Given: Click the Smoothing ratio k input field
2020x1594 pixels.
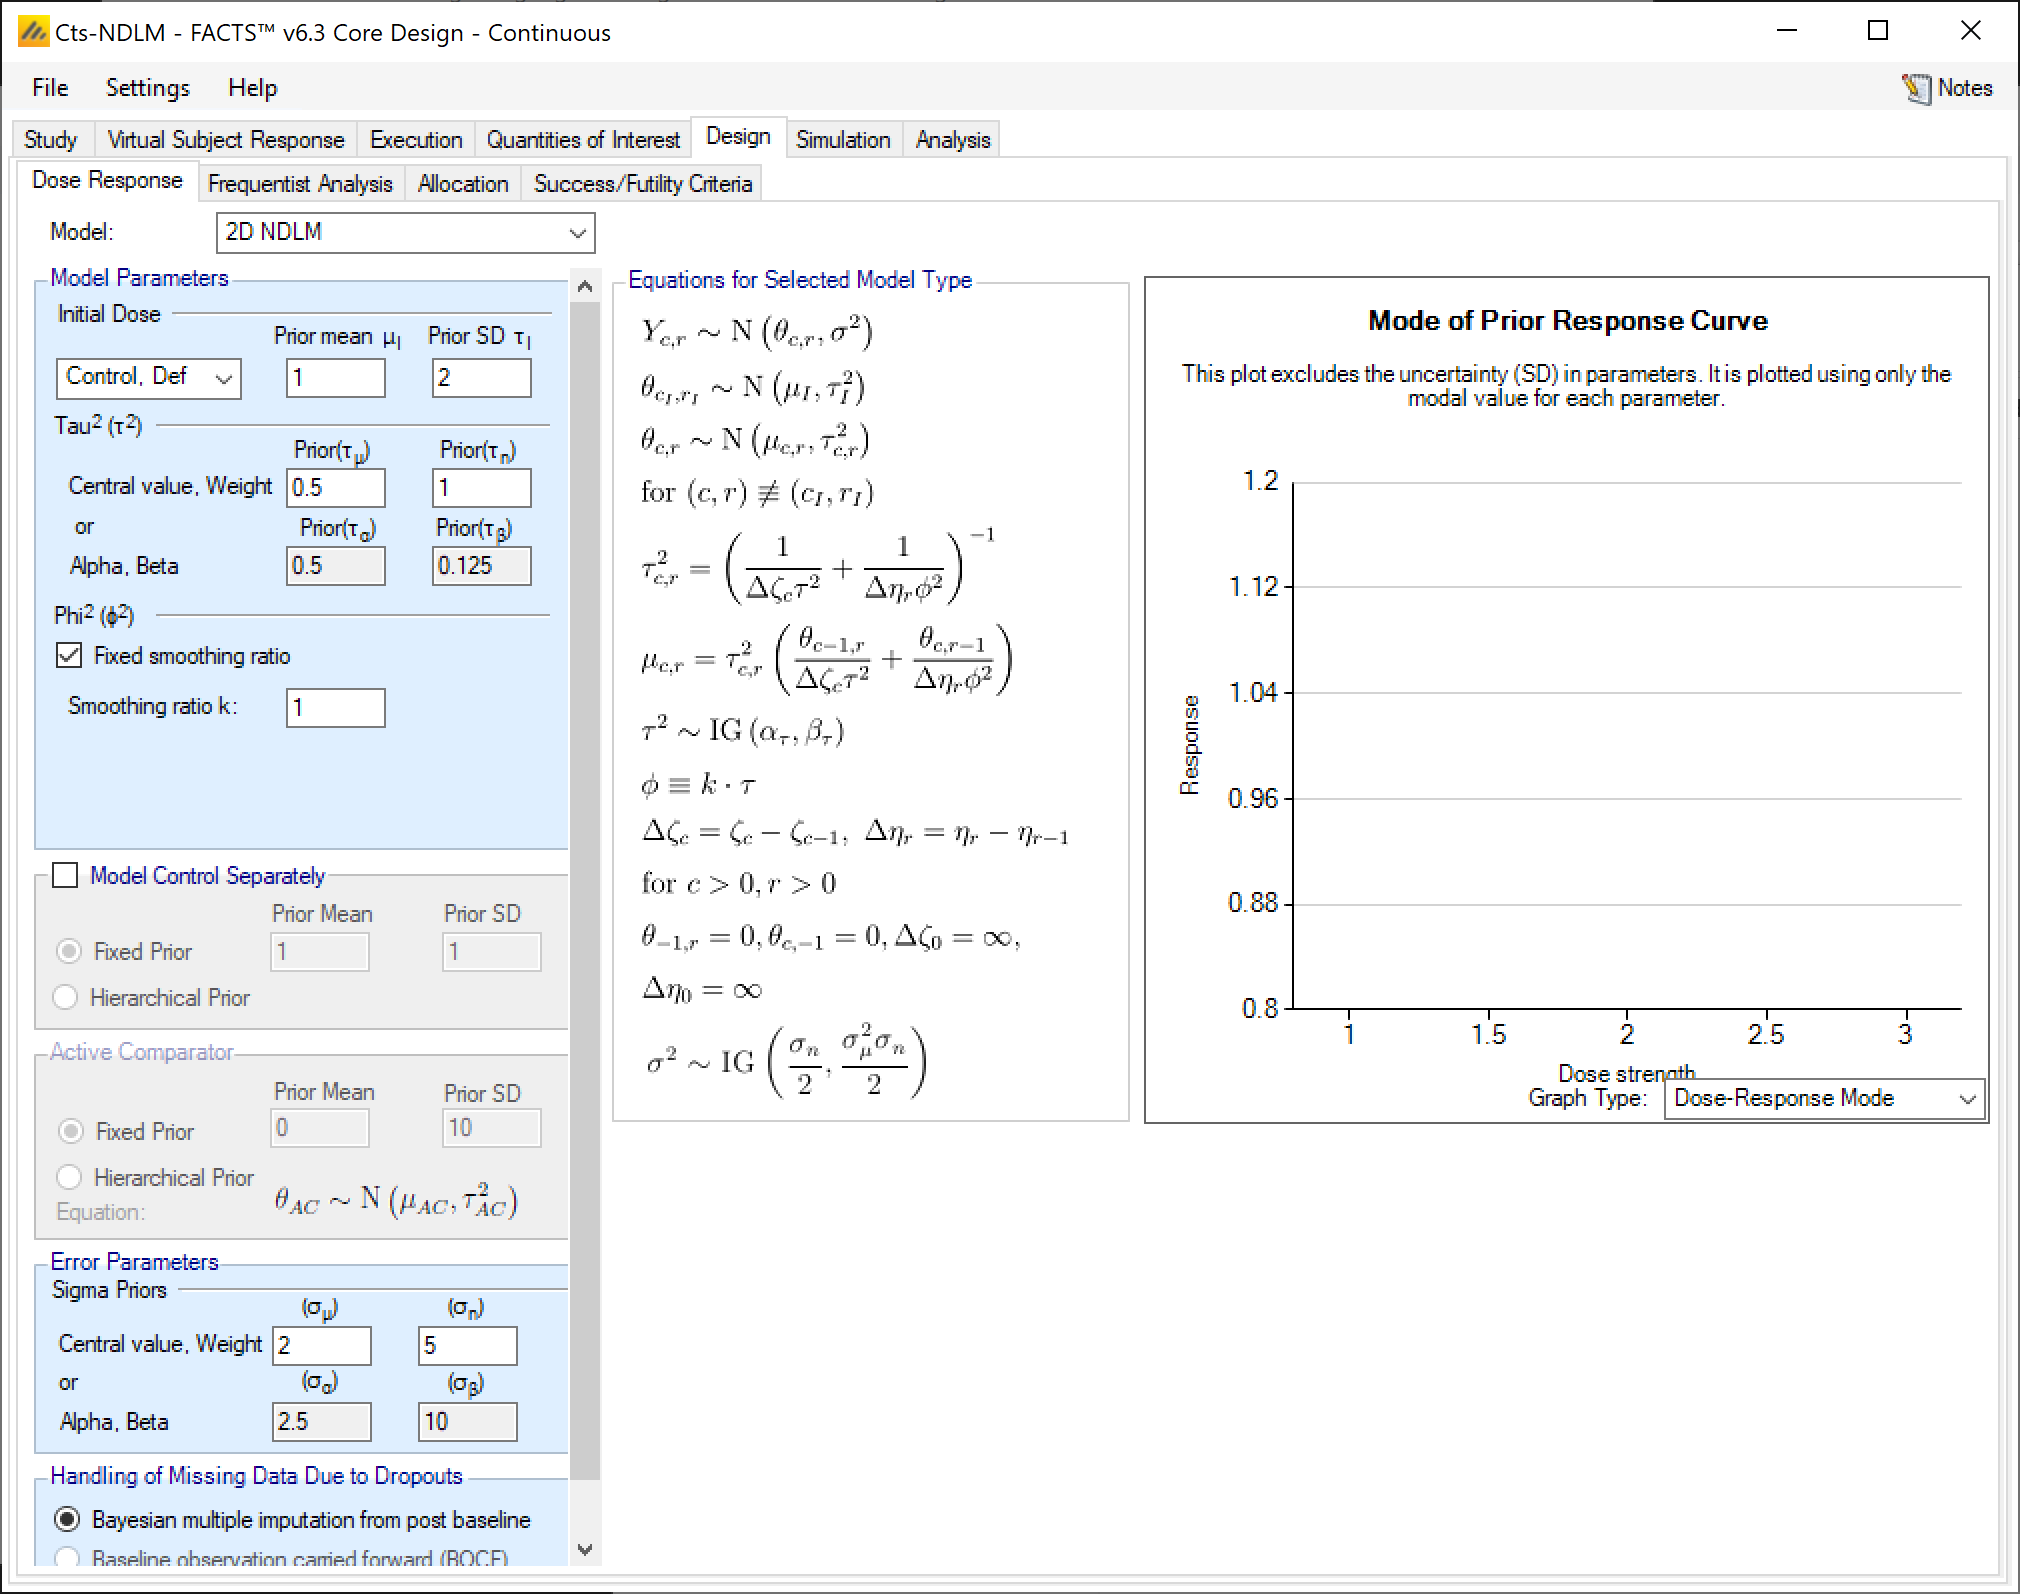Looking at the screenshot, I should (x=335, y=708).
